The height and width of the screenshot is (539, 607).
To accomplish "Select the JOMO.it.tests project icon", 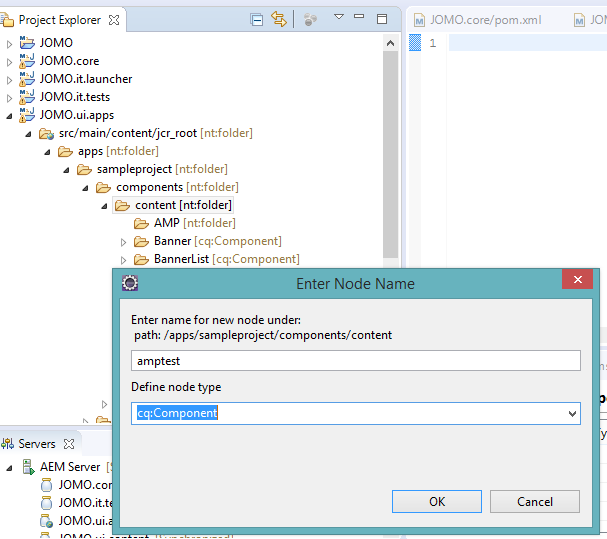I will [x=27, y=97].
